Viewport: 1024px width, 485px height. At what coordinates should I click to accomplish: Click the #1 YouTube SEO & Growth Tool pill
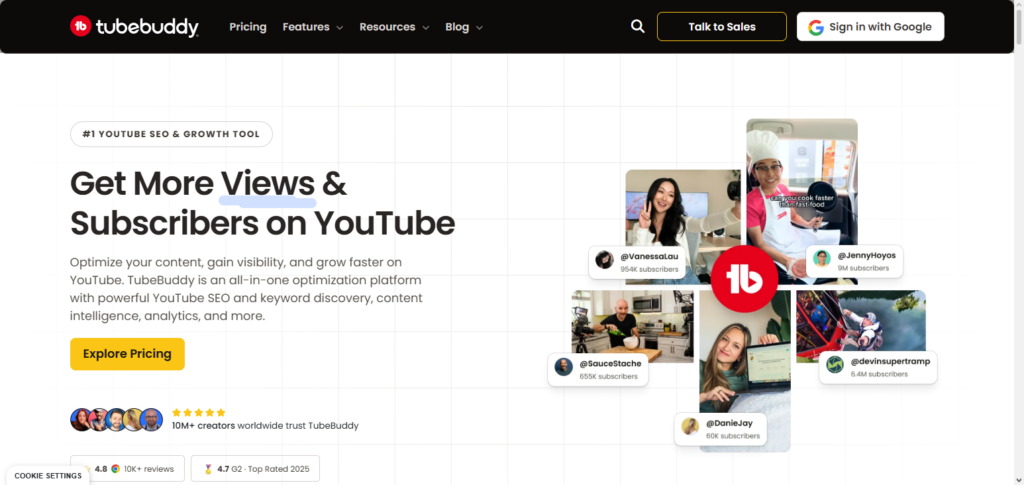pyautogui.click(x=171, y=134)
